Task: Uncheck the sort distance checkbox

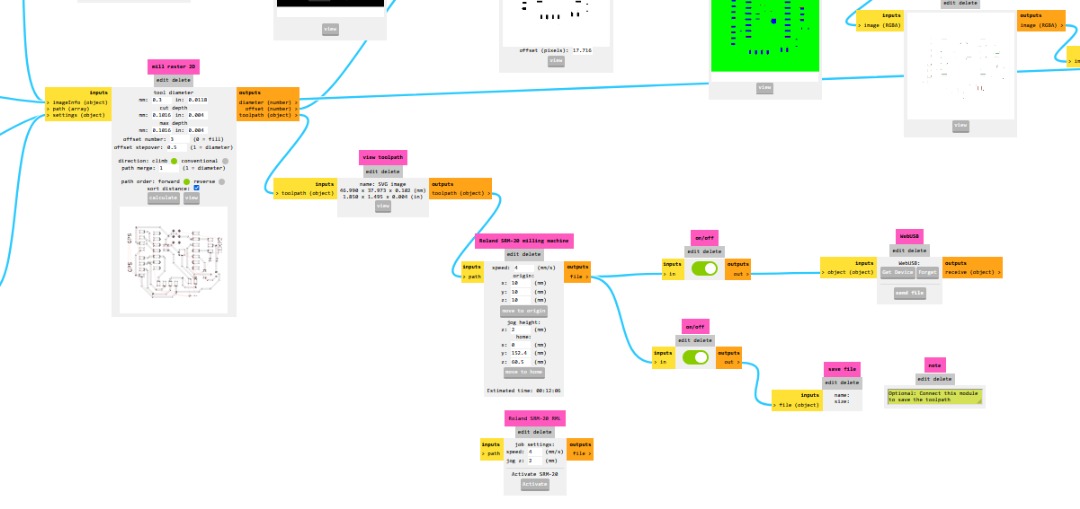Action: (x=196, y=188)
